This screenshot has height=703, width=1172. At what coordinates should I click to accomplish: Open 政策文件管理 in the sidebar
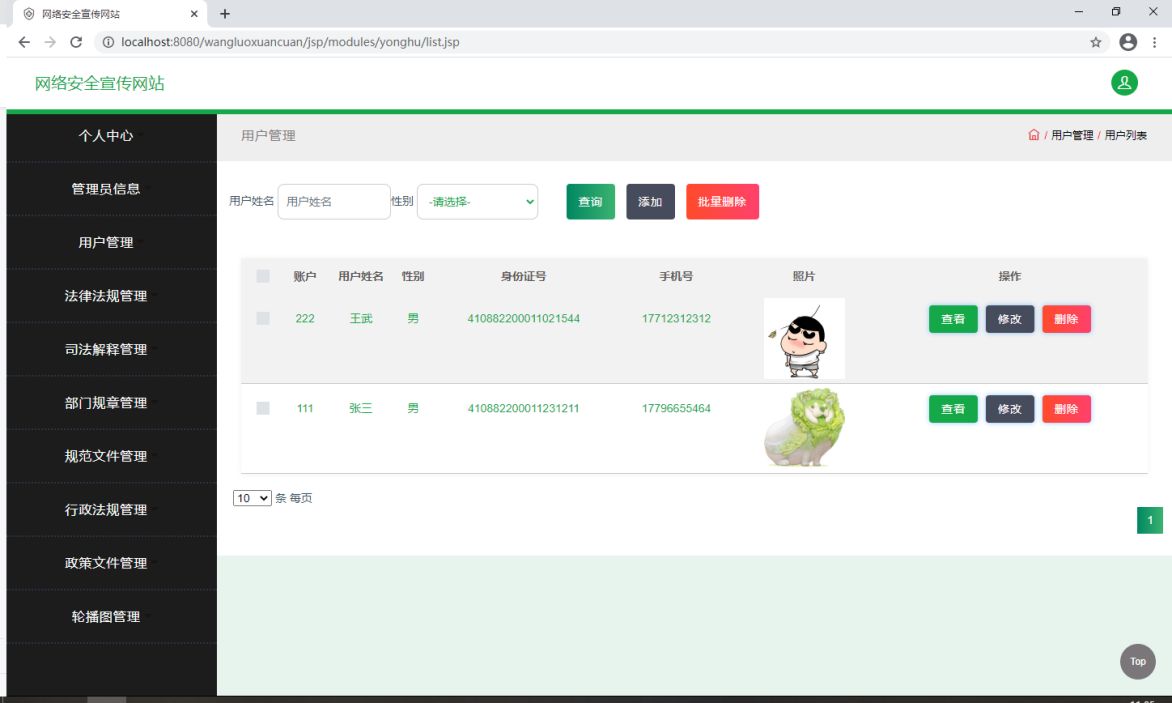tap(106, 563)
